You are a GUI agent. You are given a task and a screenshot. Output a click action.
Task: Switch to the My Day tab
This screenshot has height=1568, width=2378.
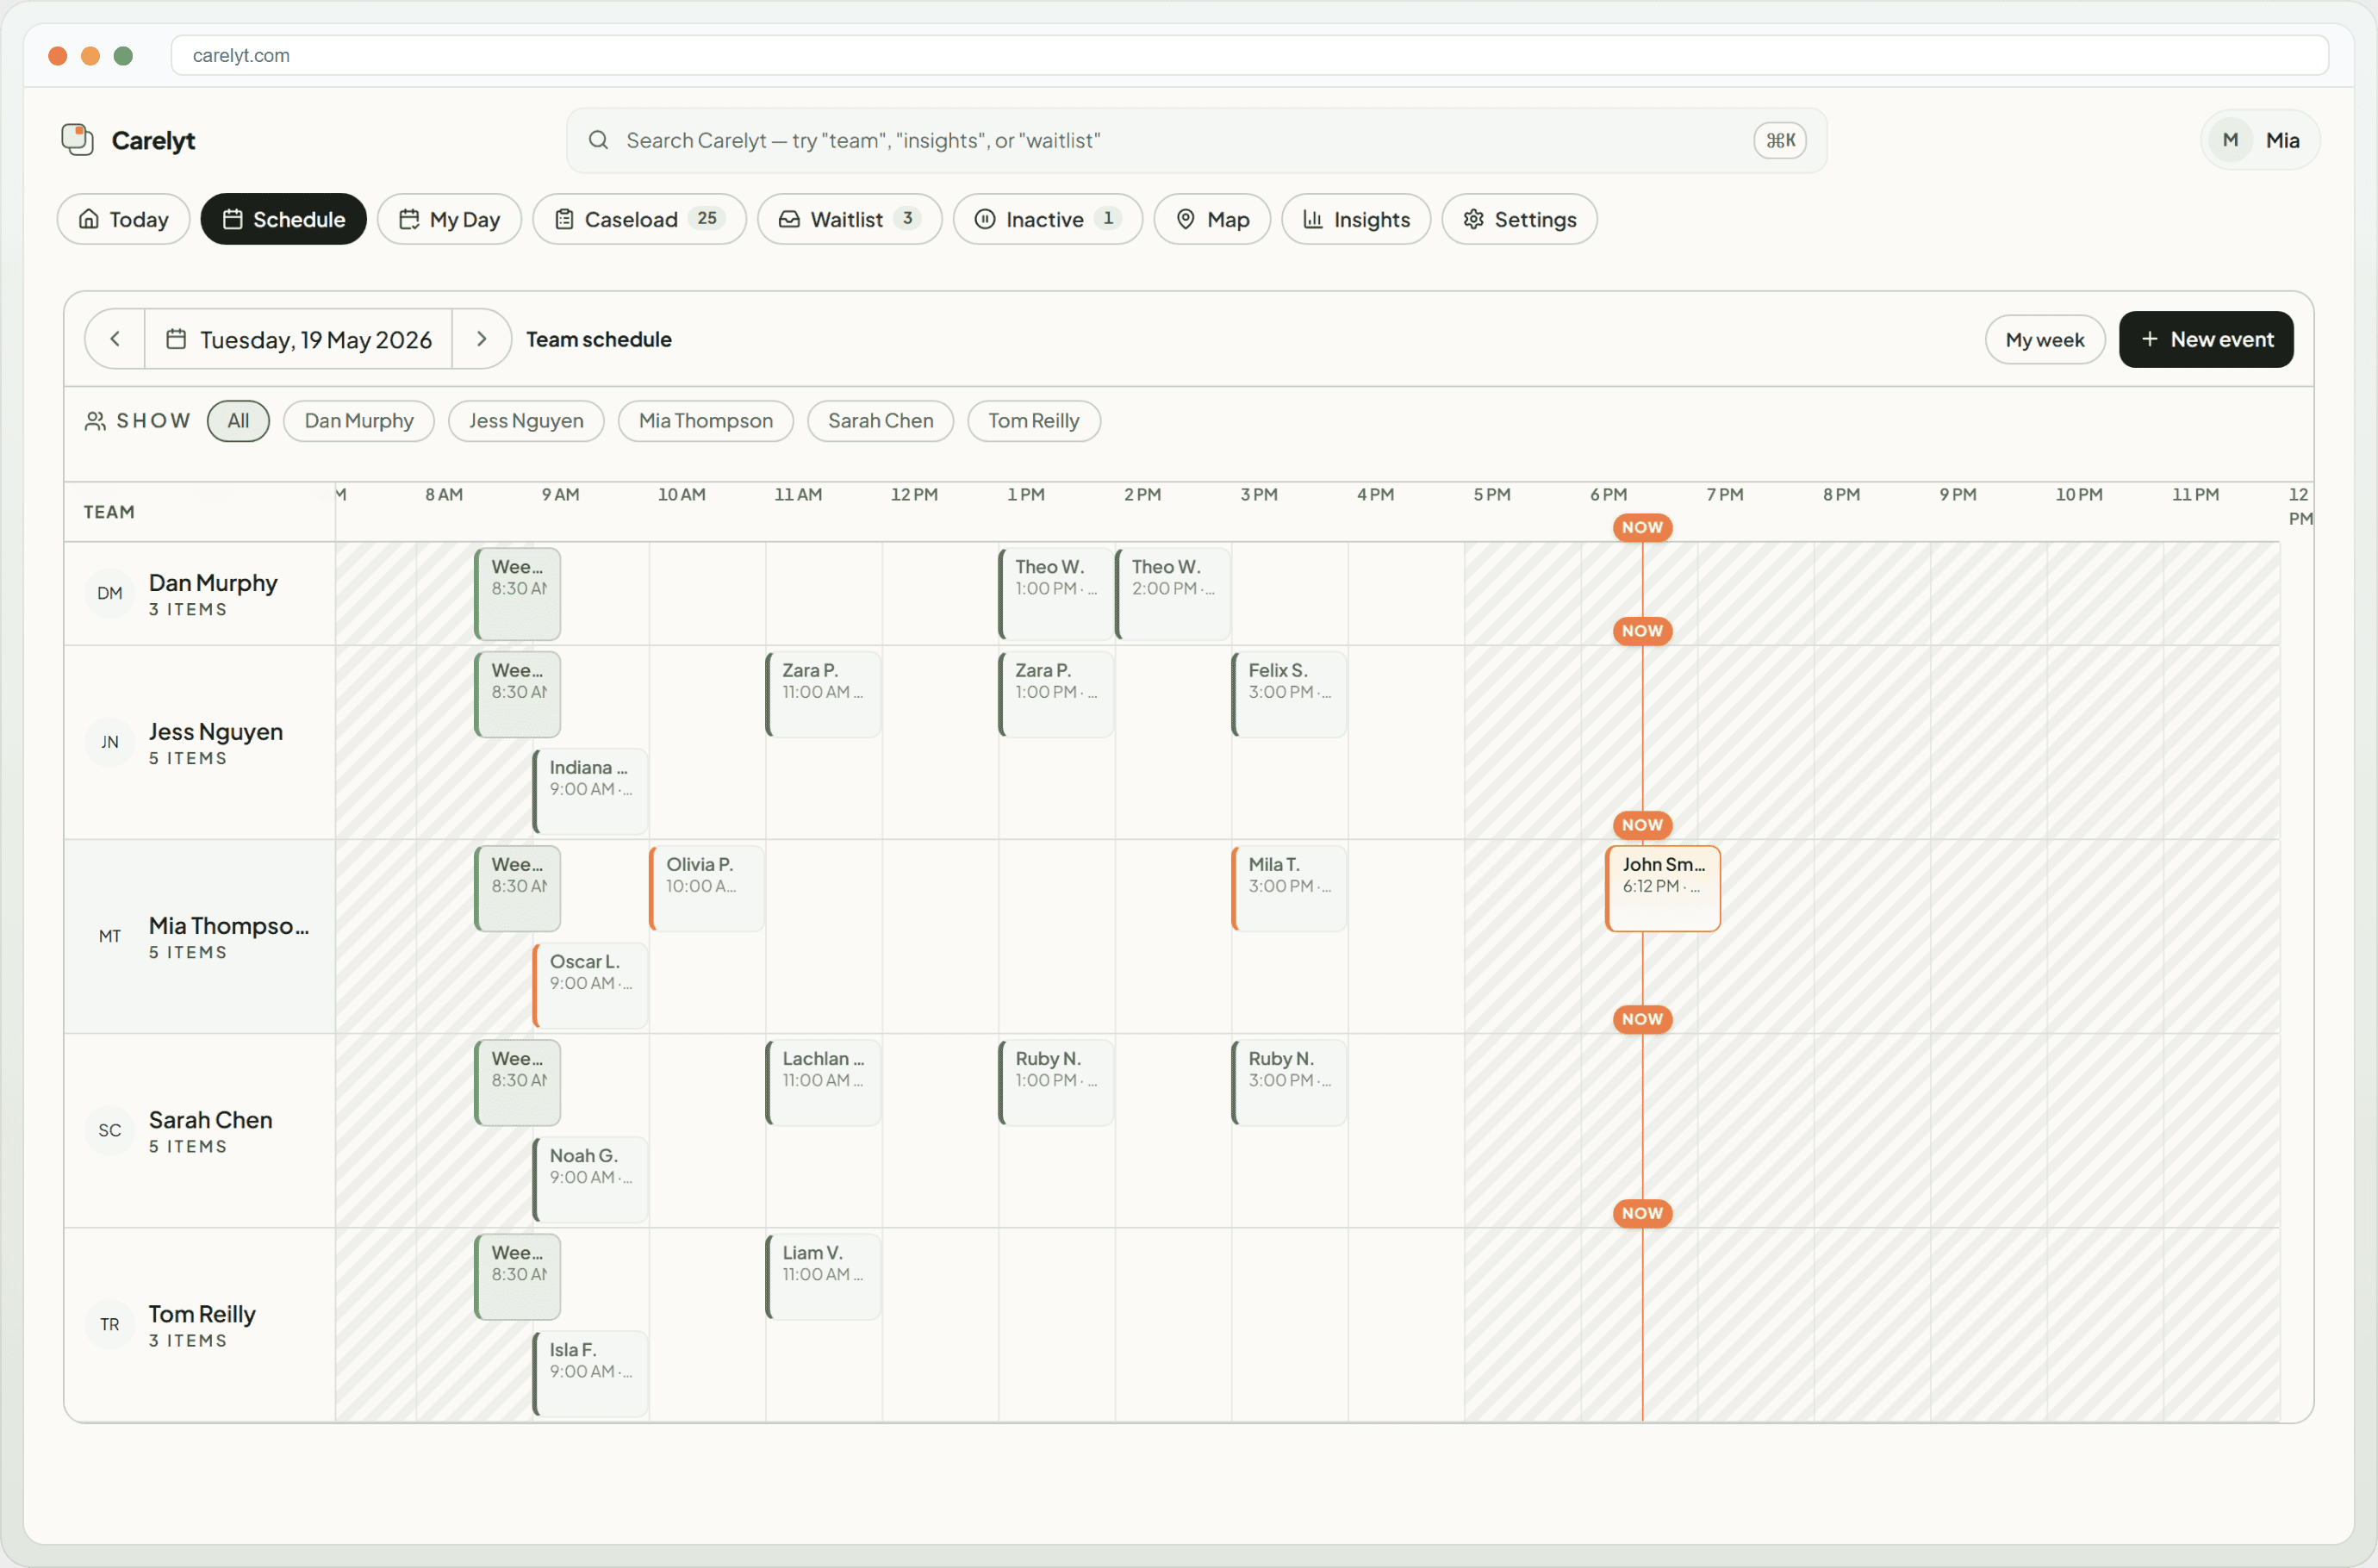pos(449,219)
